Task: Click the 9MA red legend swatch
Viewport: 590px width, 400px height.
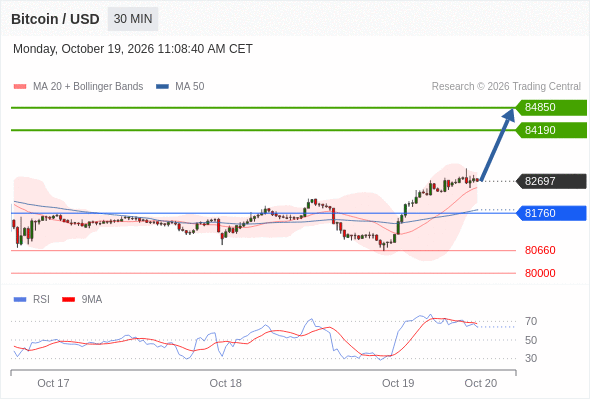Action: click(x=68, y=300)
